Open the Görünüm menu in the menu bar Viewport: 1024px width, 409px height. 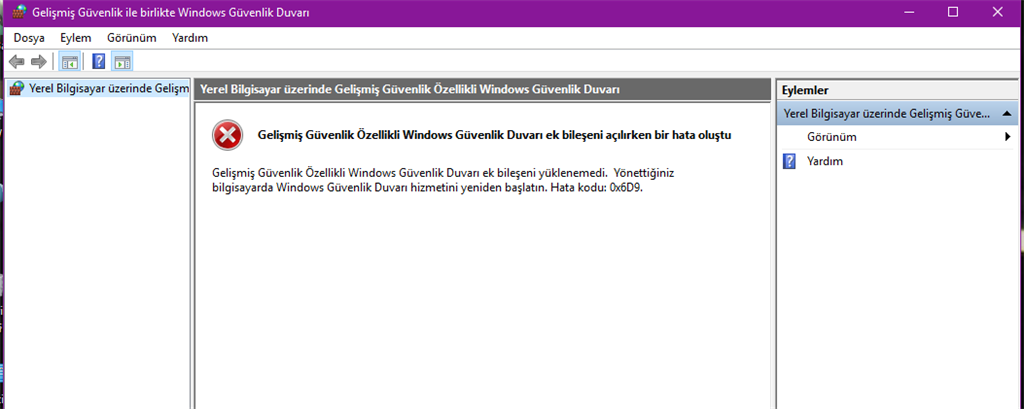(132, 38)
